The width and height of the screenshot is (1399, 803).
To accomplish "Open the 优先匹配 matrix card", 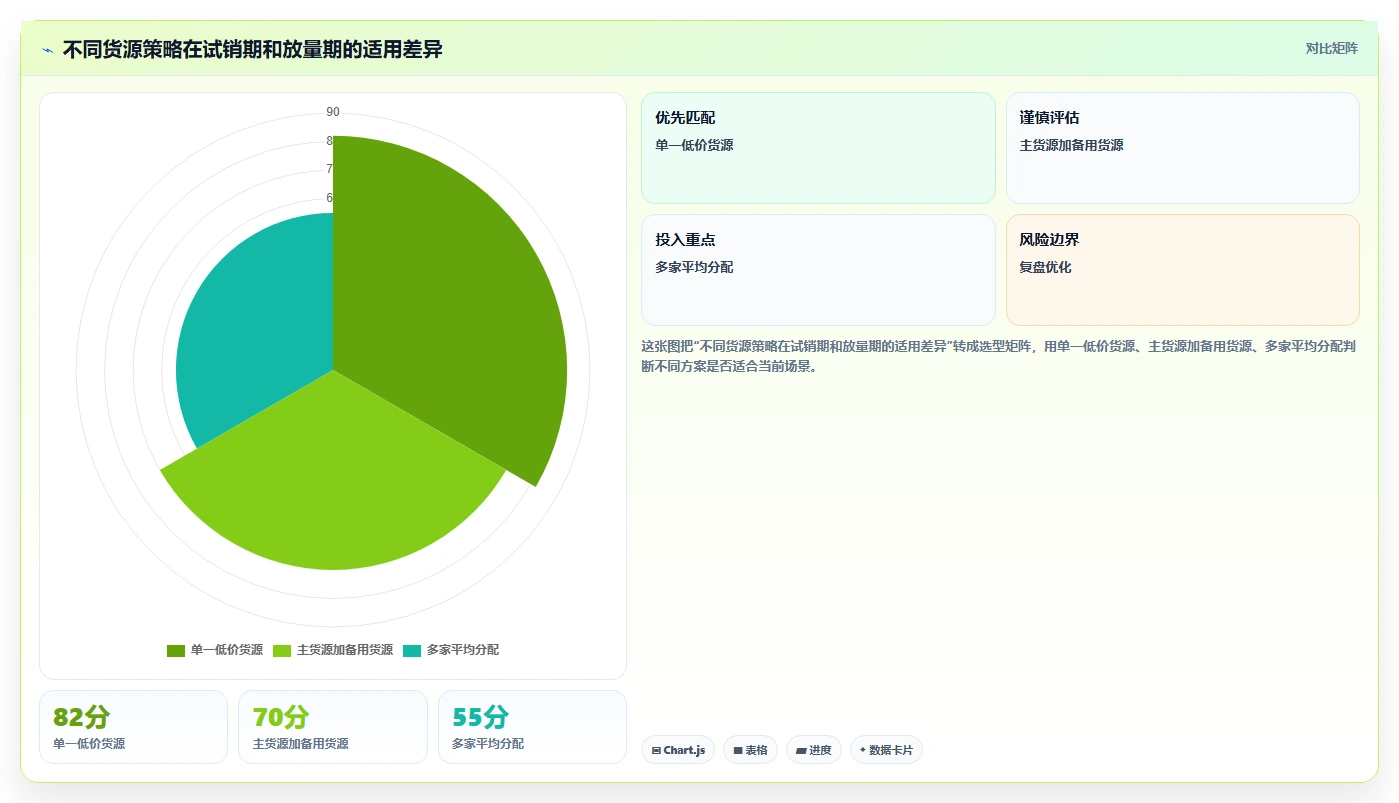I will click(818, 148).
